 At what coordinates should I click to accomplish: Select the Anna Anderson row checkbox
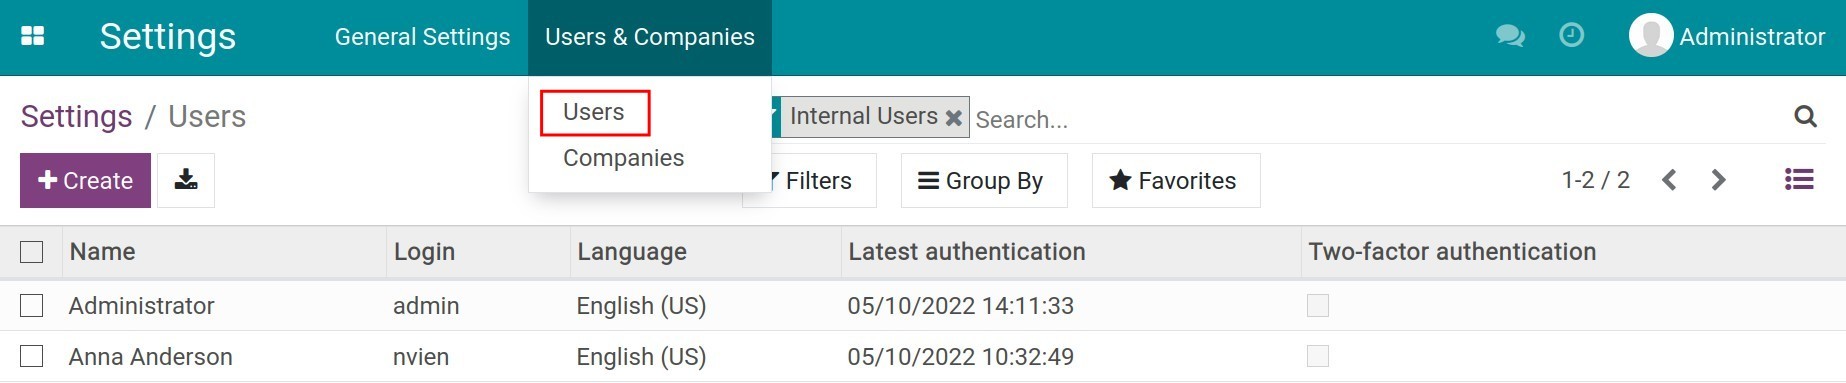32,356
